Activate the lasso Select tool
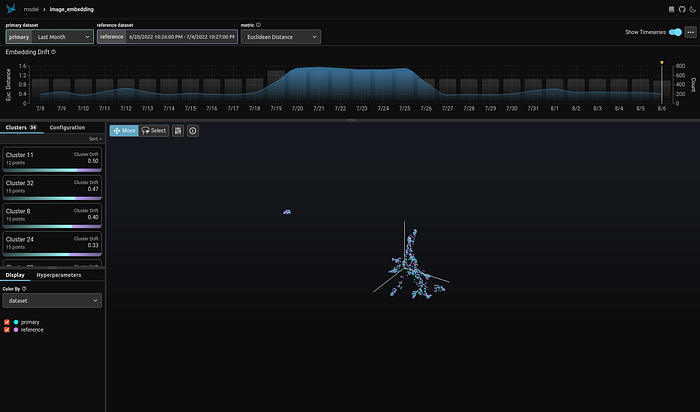This screenshot has height=412, width=700. [x=154, y=131]
